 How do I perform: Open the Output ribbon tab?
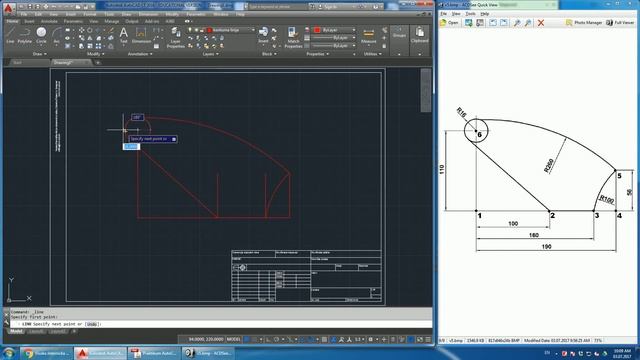click(131, 21)
